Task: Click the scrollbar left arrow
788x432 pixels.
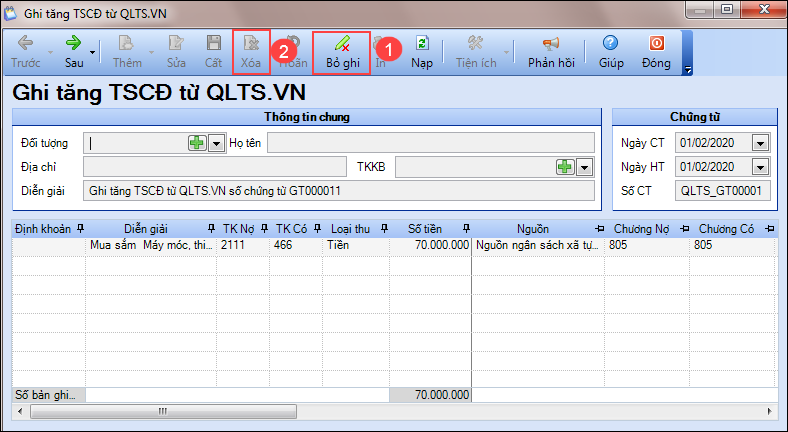Action: coord(20,411)
